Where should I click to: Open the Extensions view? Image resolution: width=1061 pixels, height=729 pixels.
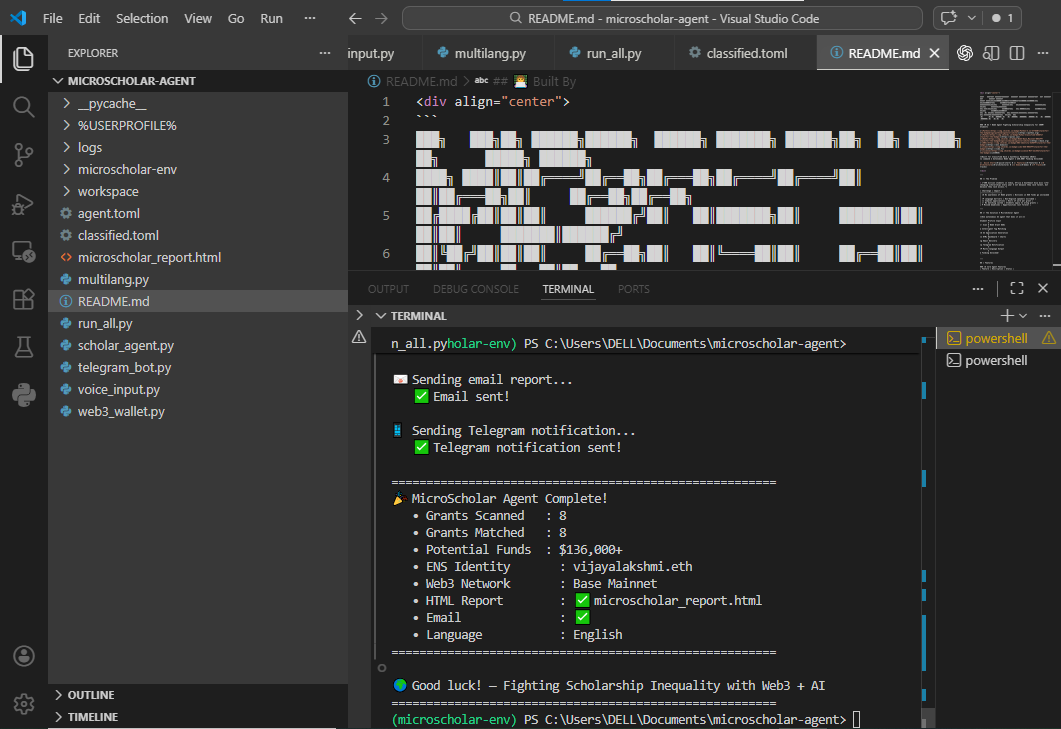click(x=24, y=299)
